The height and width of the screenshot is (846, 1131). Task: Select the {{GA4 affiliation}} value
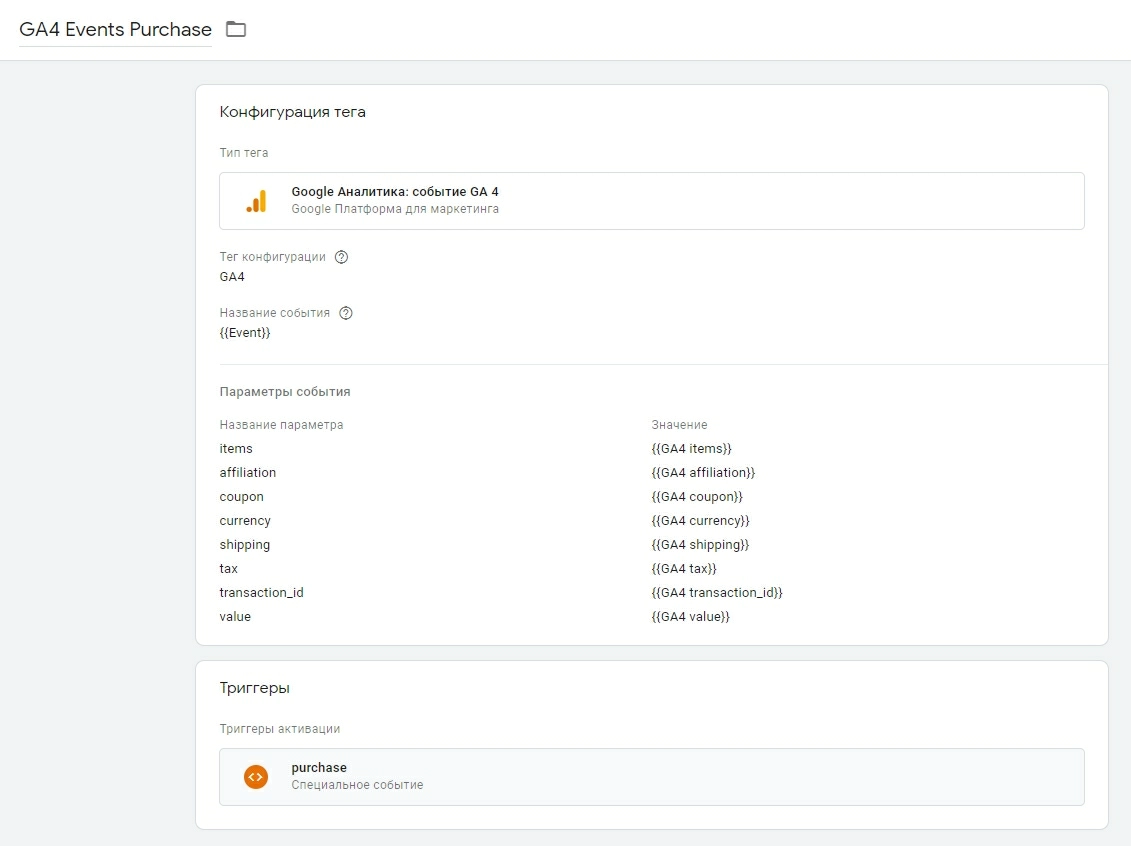703,472
